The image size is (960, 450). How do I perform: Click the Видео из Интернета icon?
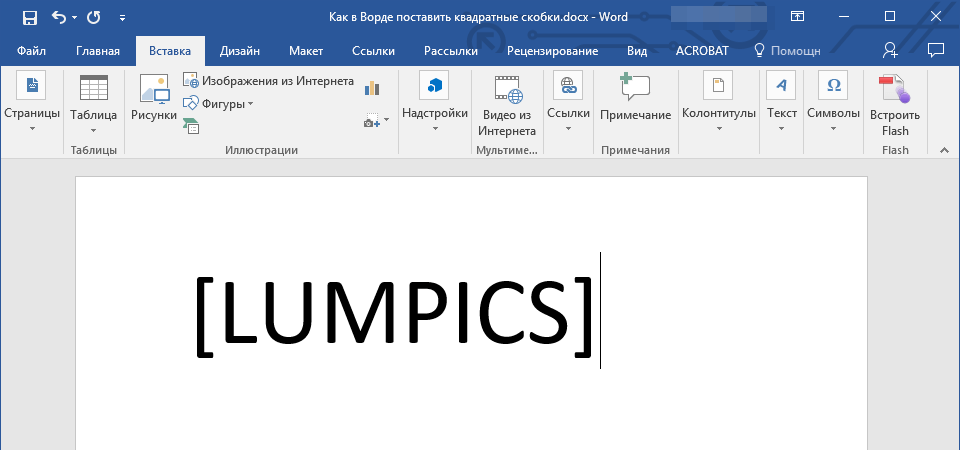506,105
